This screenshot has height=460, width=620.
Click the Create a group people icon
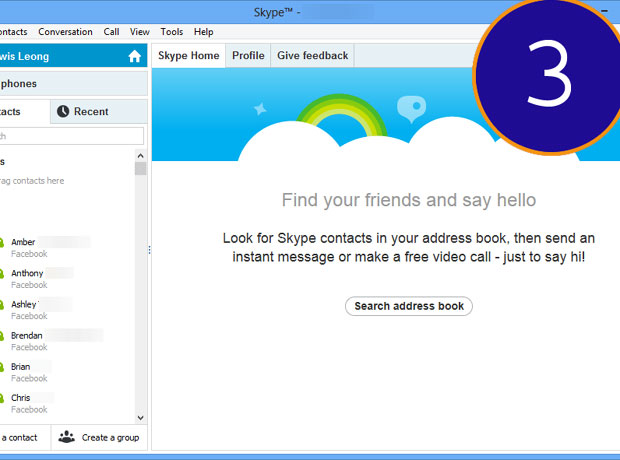(66, 437)
